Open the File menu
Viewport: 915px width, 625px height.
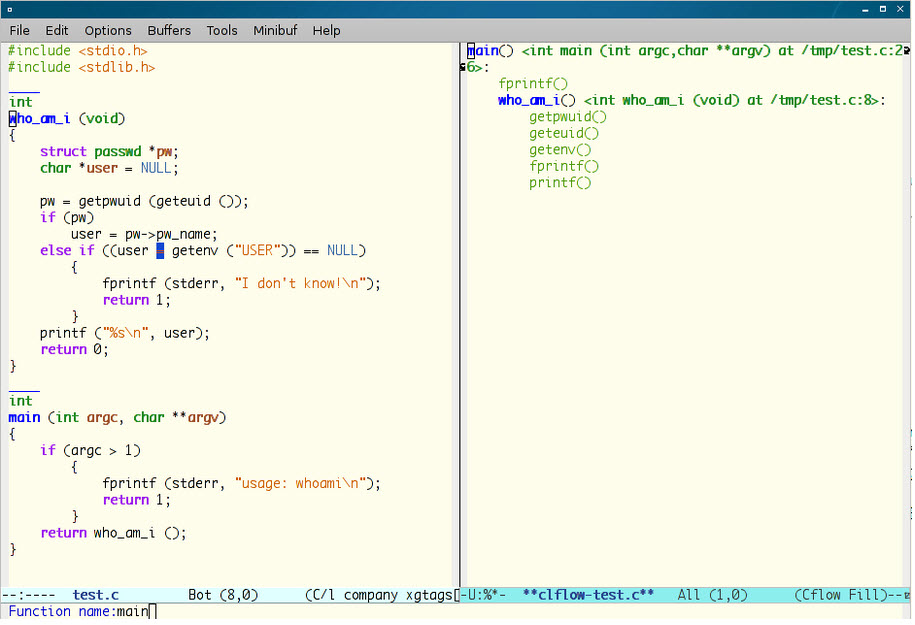(20, 31)
